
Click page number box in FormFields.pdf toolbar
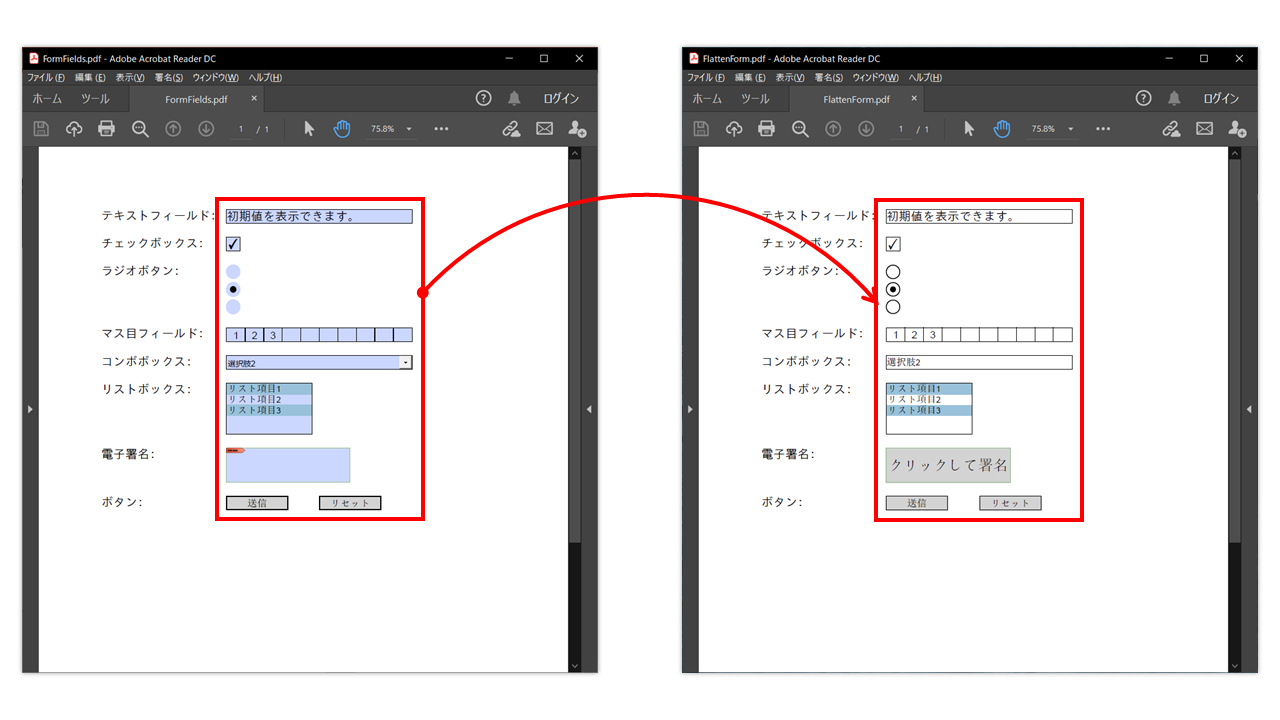pos(241,129)
